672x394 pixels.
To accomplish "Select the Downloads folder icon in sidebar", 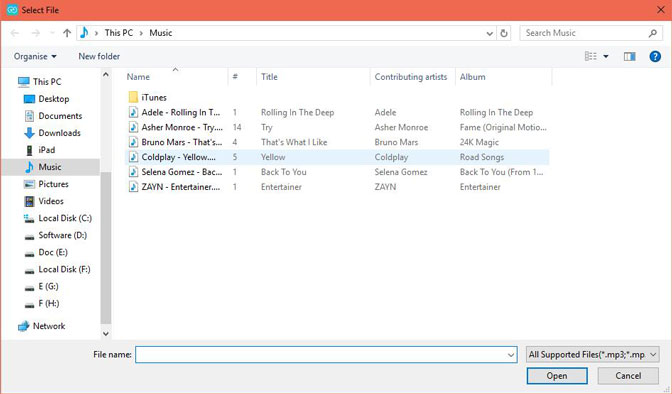I will (x=29, y=133).
